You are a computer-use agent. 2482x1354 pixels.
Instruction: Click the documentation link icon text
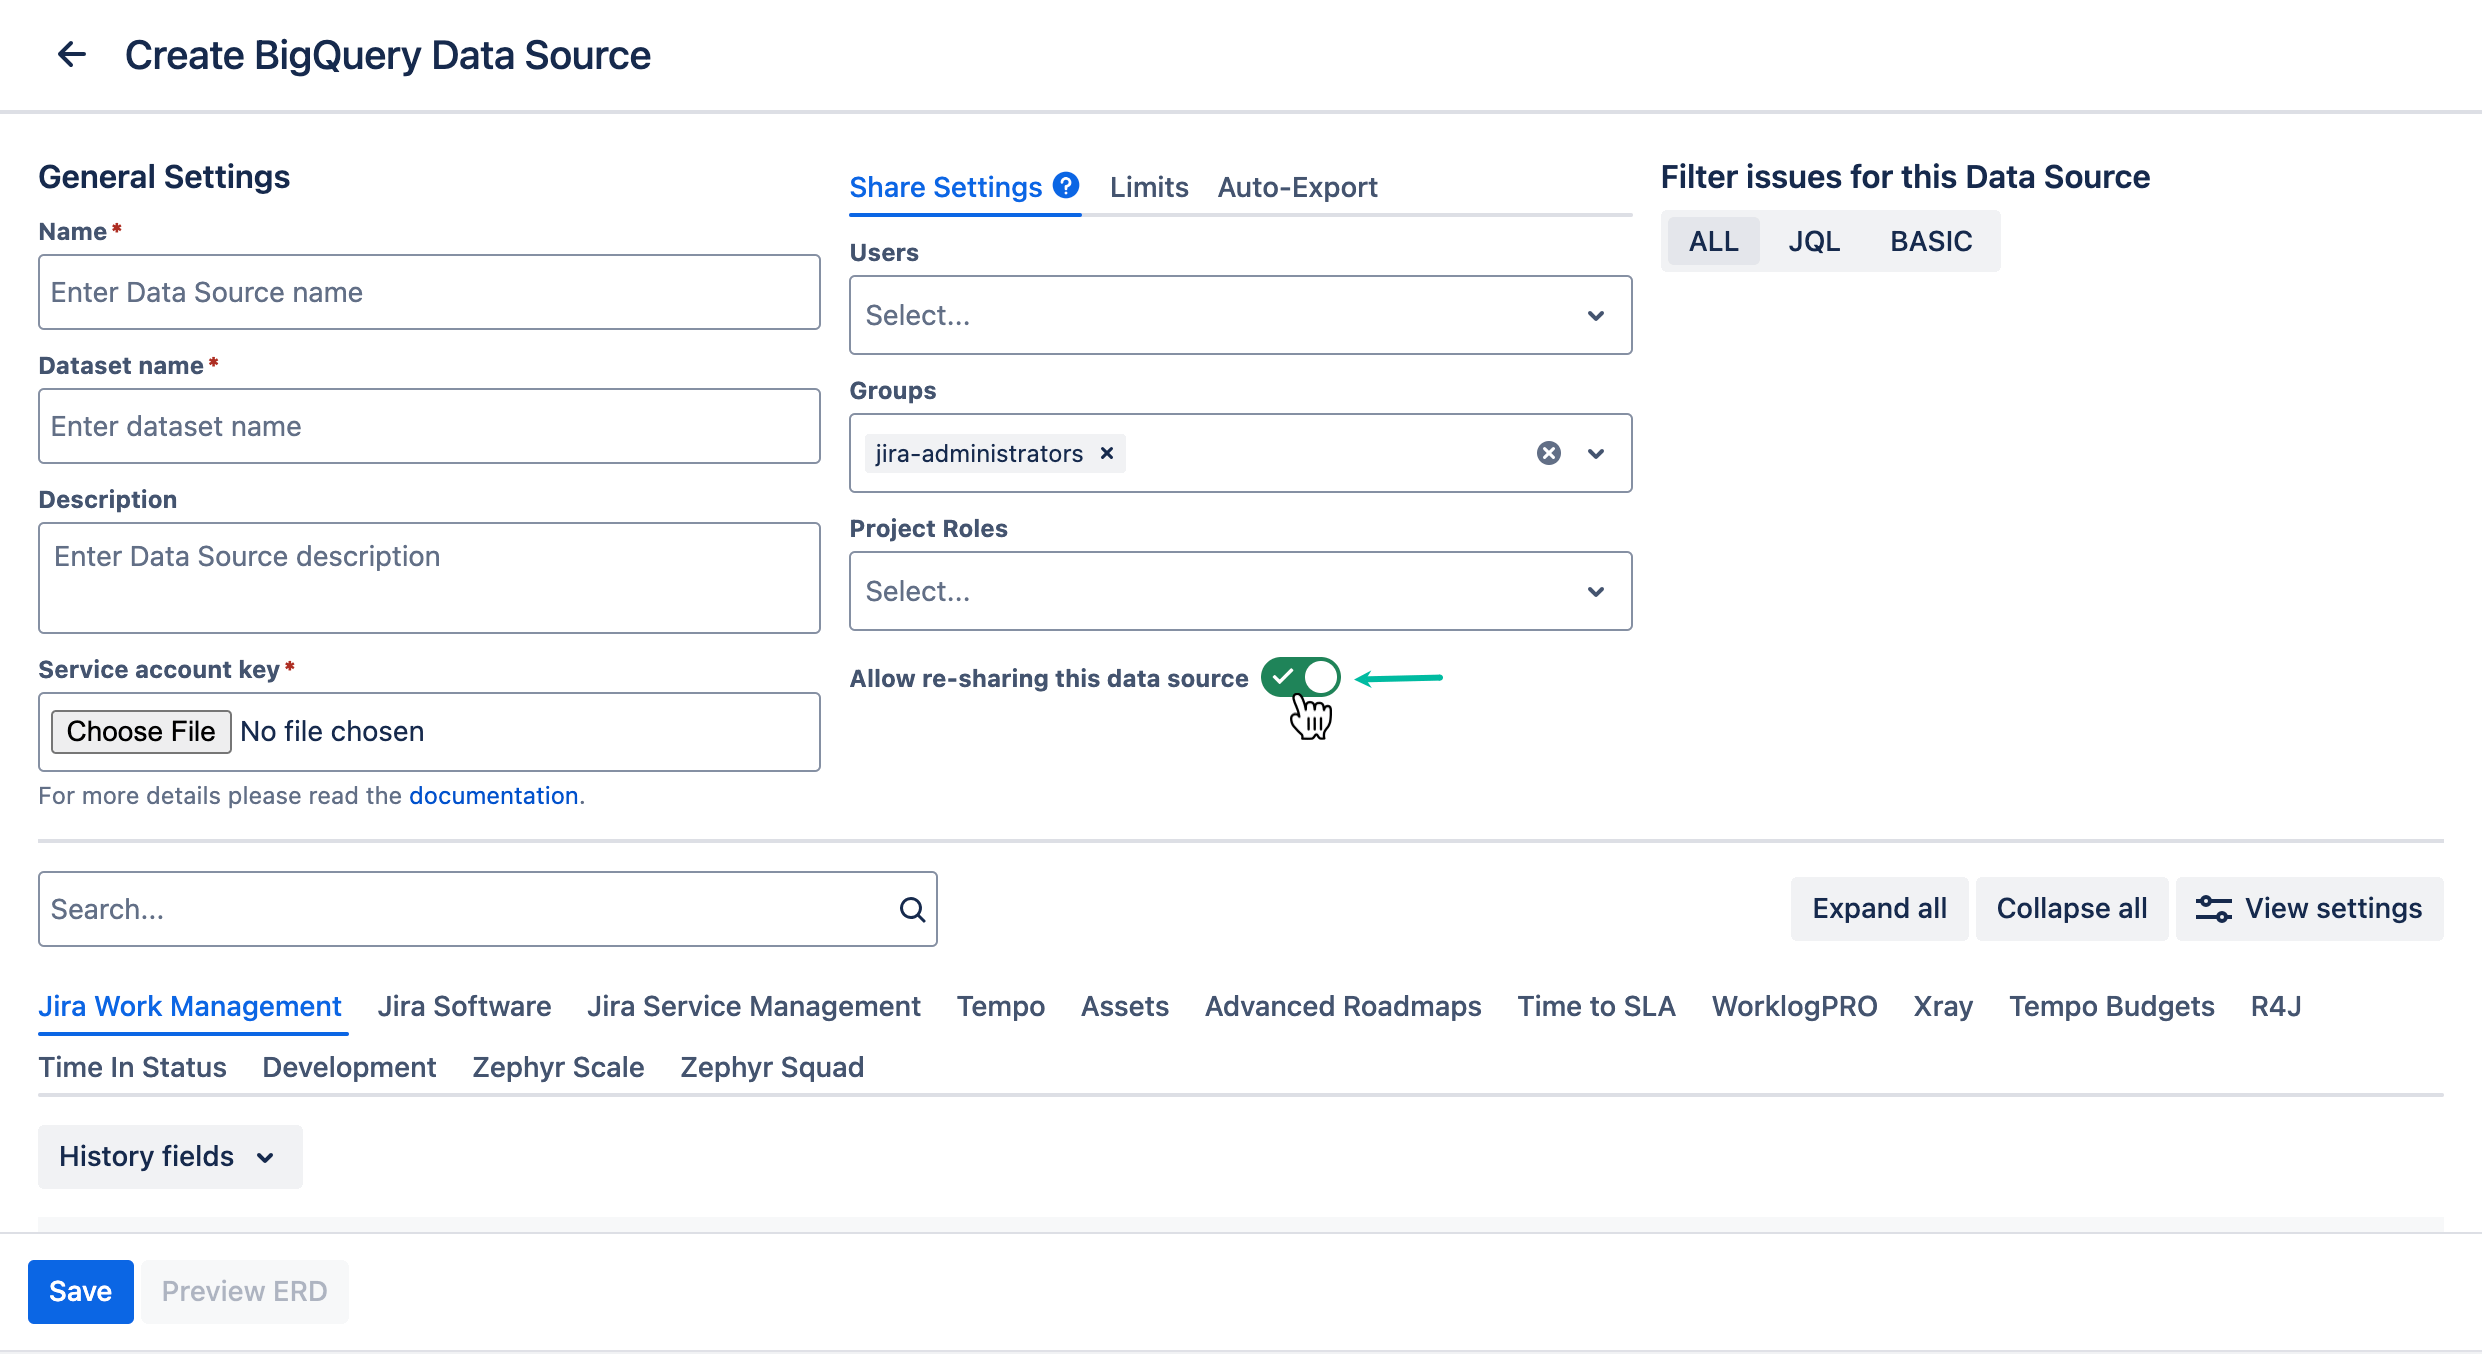[494, 795]
